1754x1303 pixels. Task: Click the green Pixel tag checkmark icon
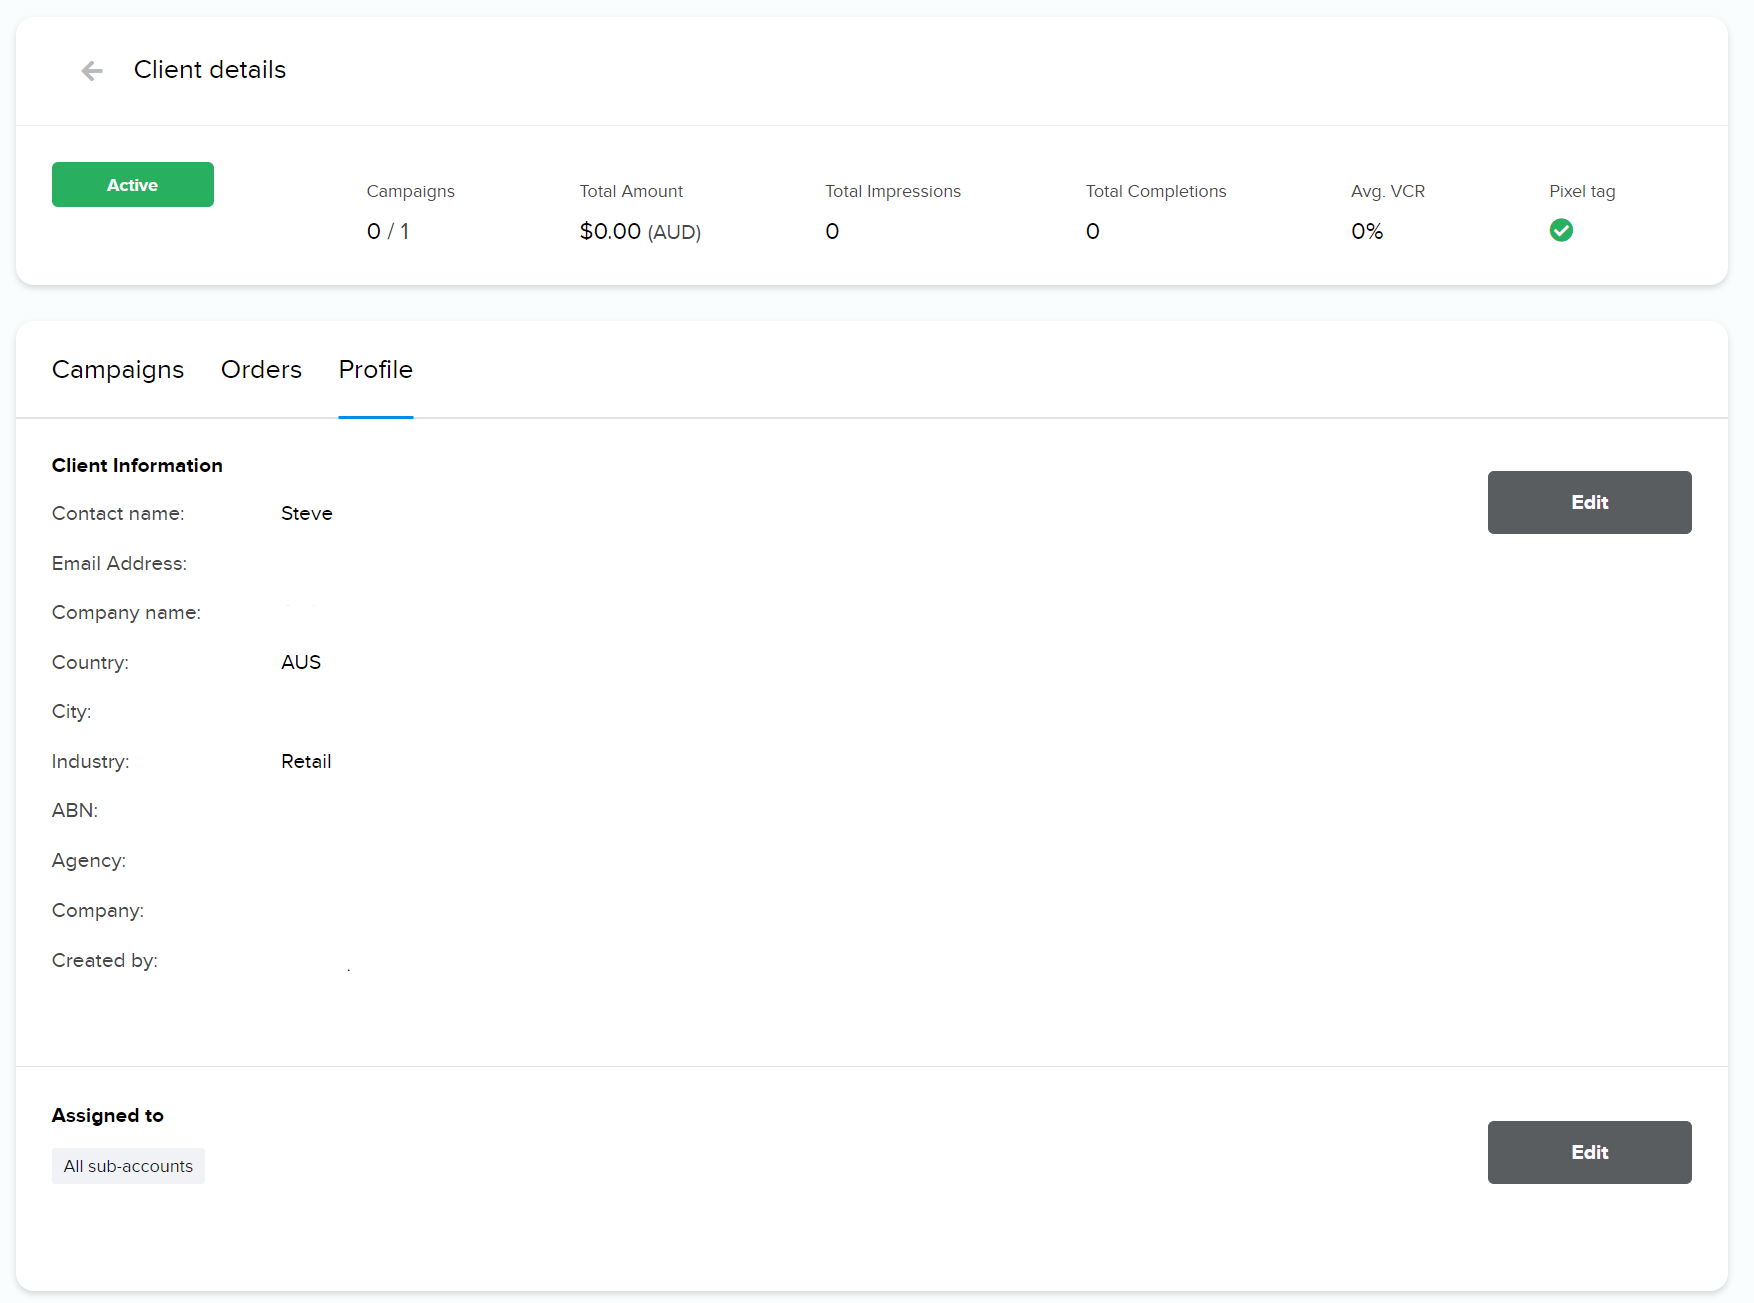[x=1561, y=231]
